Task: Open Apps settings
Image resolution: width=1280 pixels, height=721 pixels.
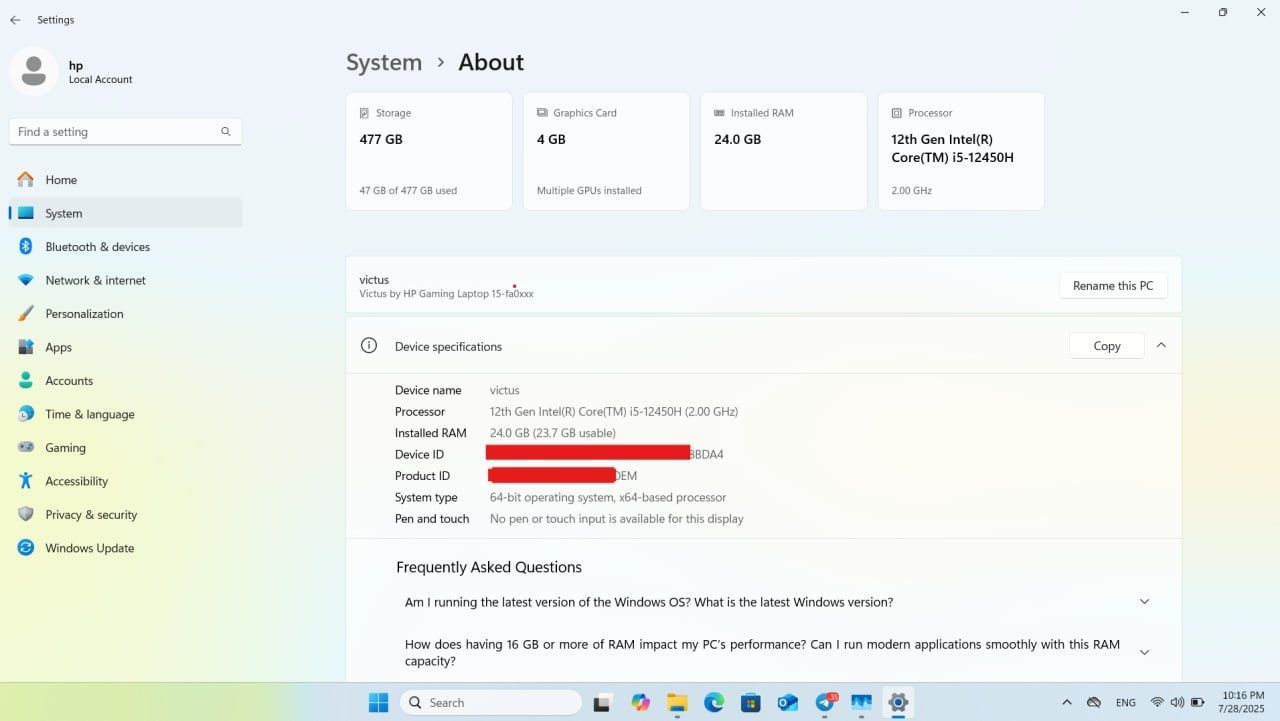Action: pyautogui.click(x=125, y=347)
